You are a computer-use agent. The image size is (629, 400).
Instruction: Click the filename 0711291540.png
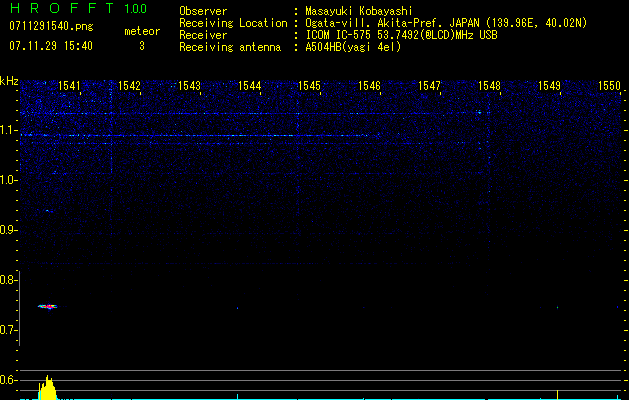point(51,27)
